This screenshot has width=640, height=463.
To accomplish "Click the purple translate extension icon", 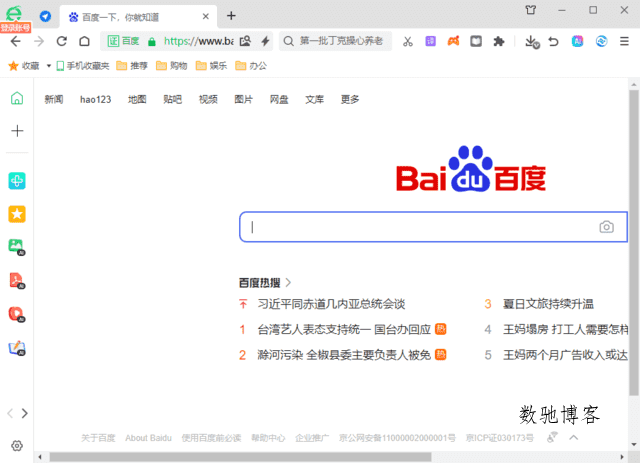I will click(x=431, y=41).
